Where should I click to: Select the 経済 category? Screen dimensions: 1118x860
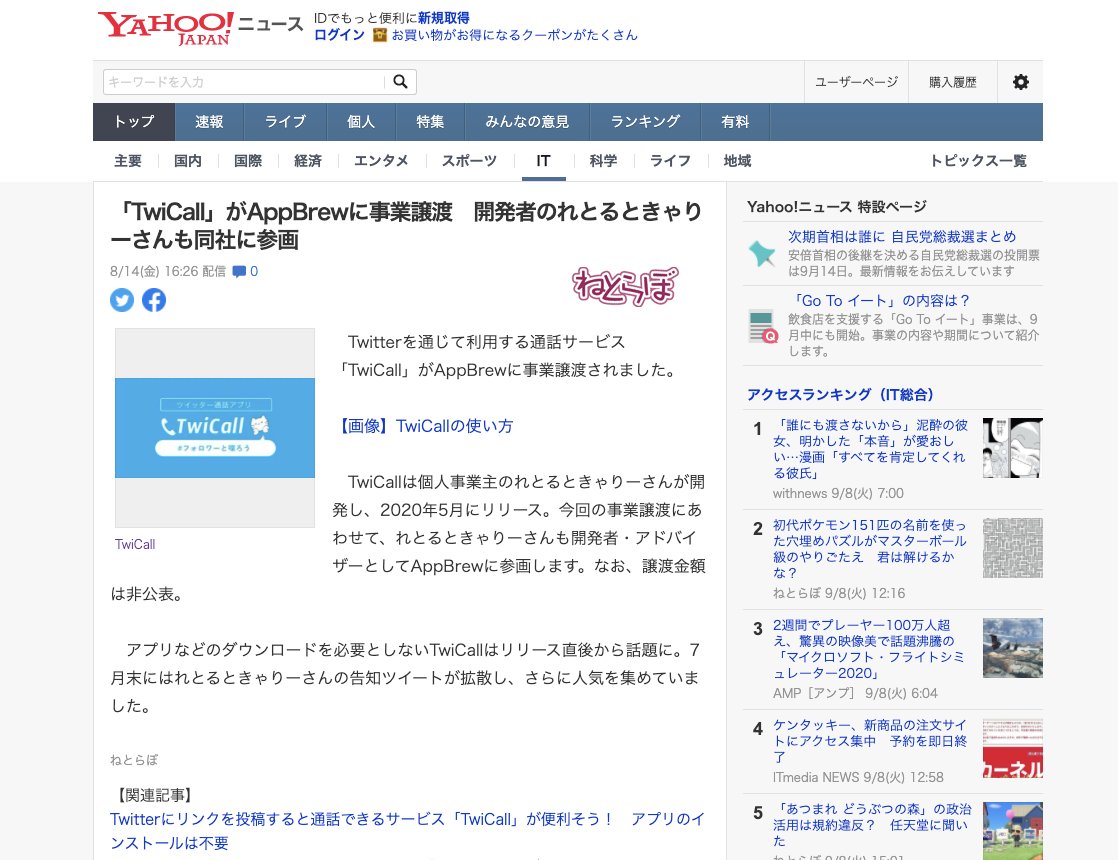point(308,161)
